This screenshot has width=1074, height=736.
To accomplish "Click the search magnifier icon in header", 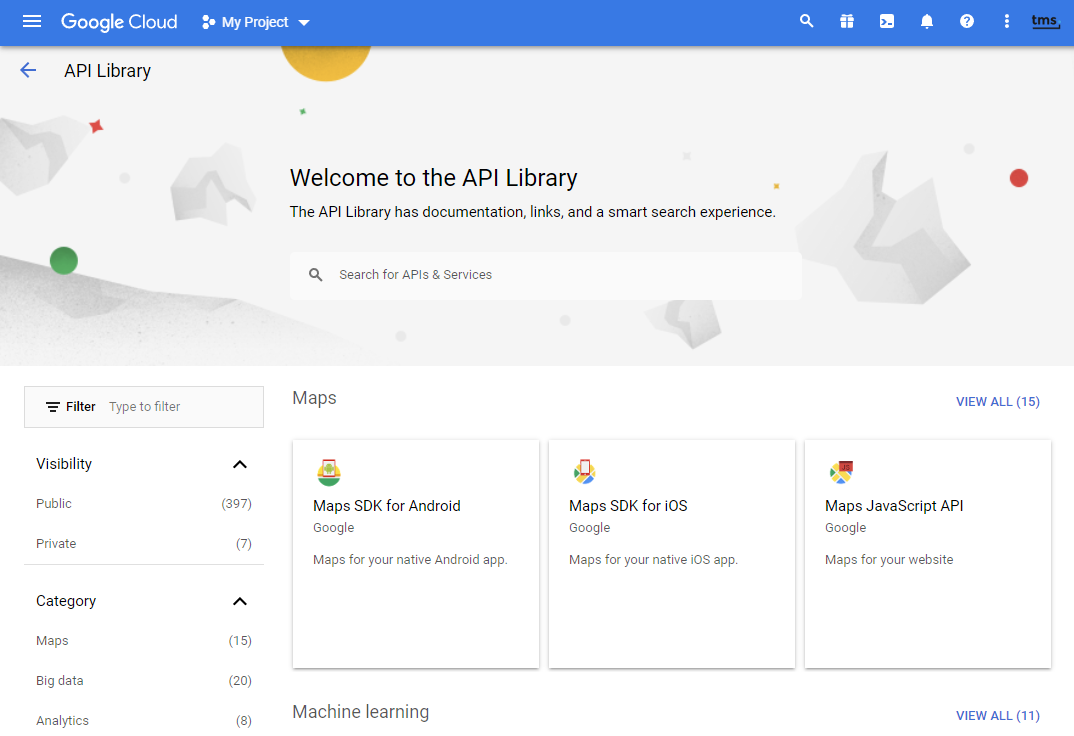I will pyautogui.click(x=807, y=21).
